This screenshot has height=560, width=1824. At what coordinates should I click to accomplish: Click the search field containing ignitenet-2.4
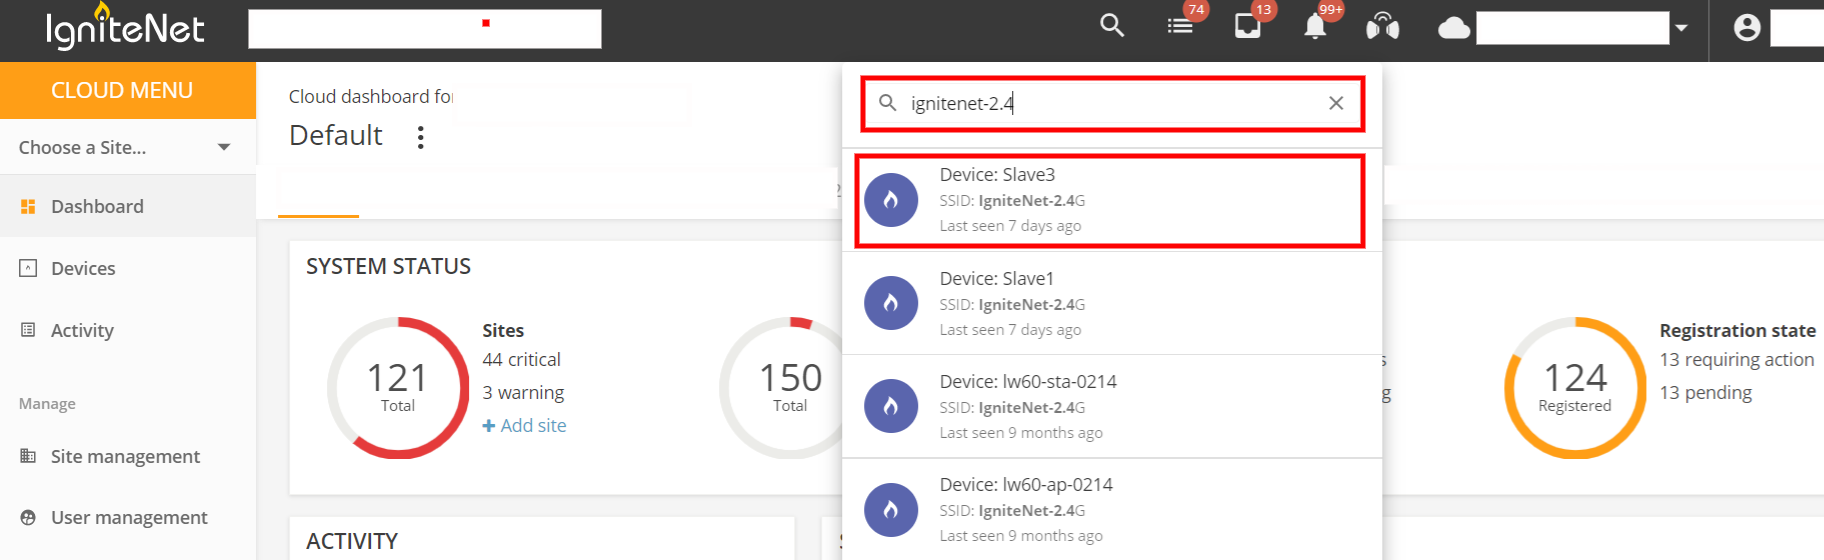[1112, 103]
